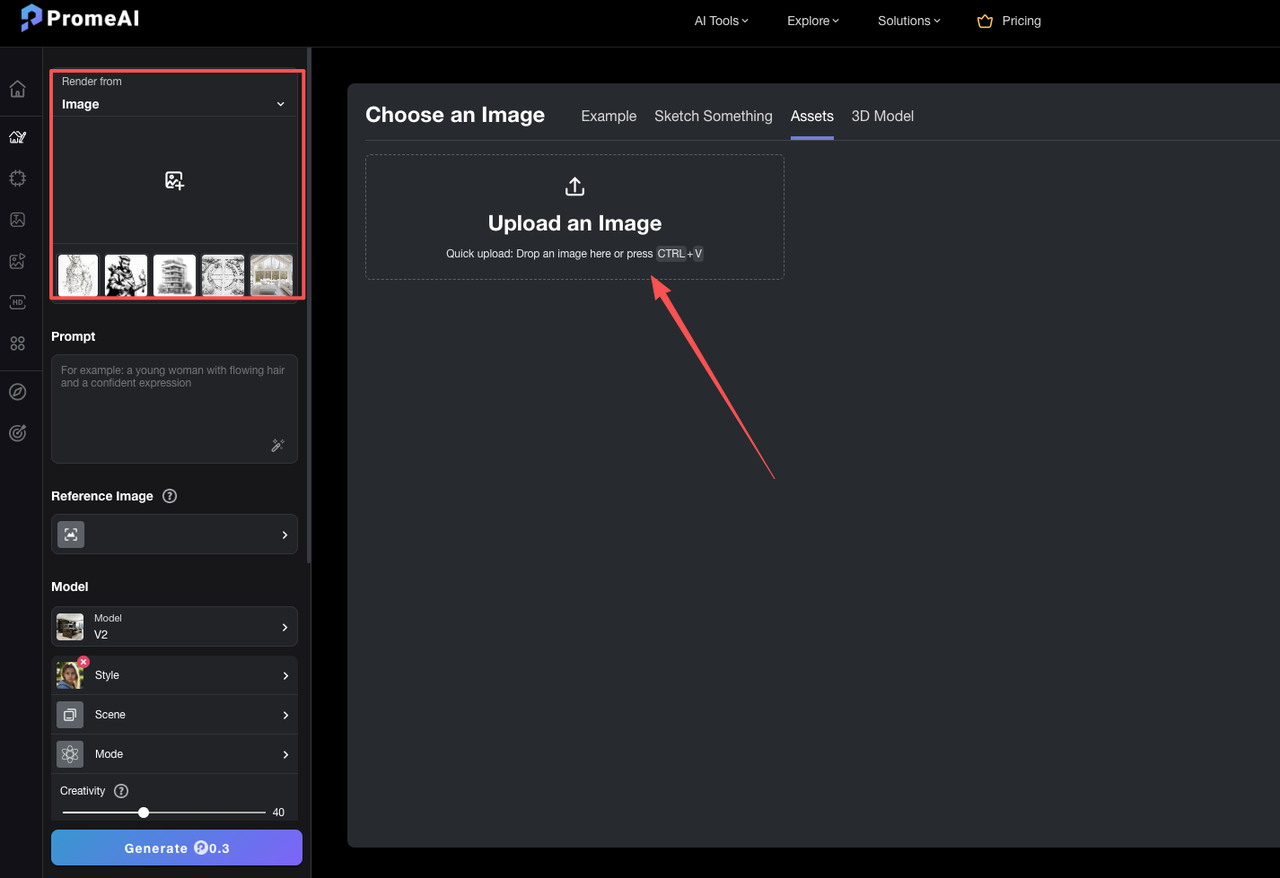The image size is (1280, 878).
Task: Click the HD upscale sidebar icon
Action: tap(17, 302)
